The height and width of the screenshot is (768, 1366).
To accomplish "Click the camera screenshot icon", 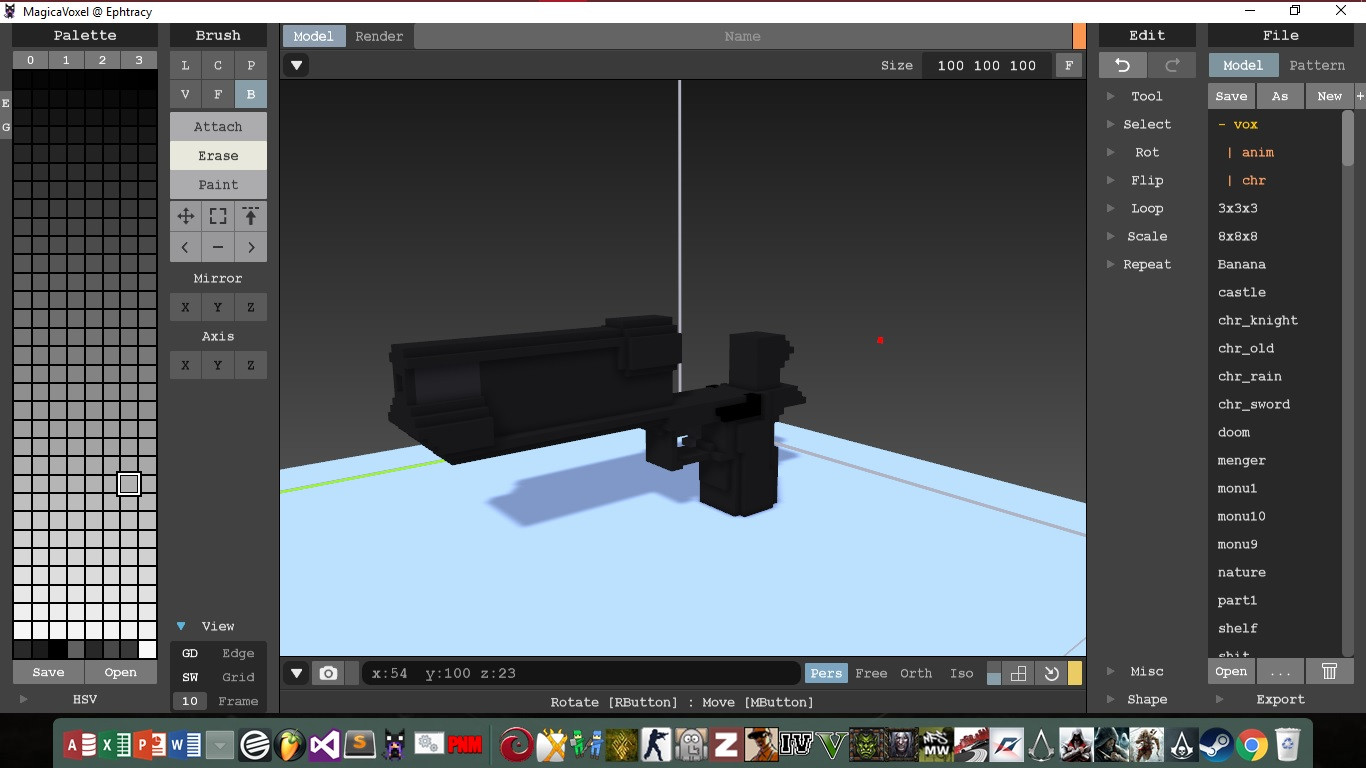I will (x=328, y=673).
